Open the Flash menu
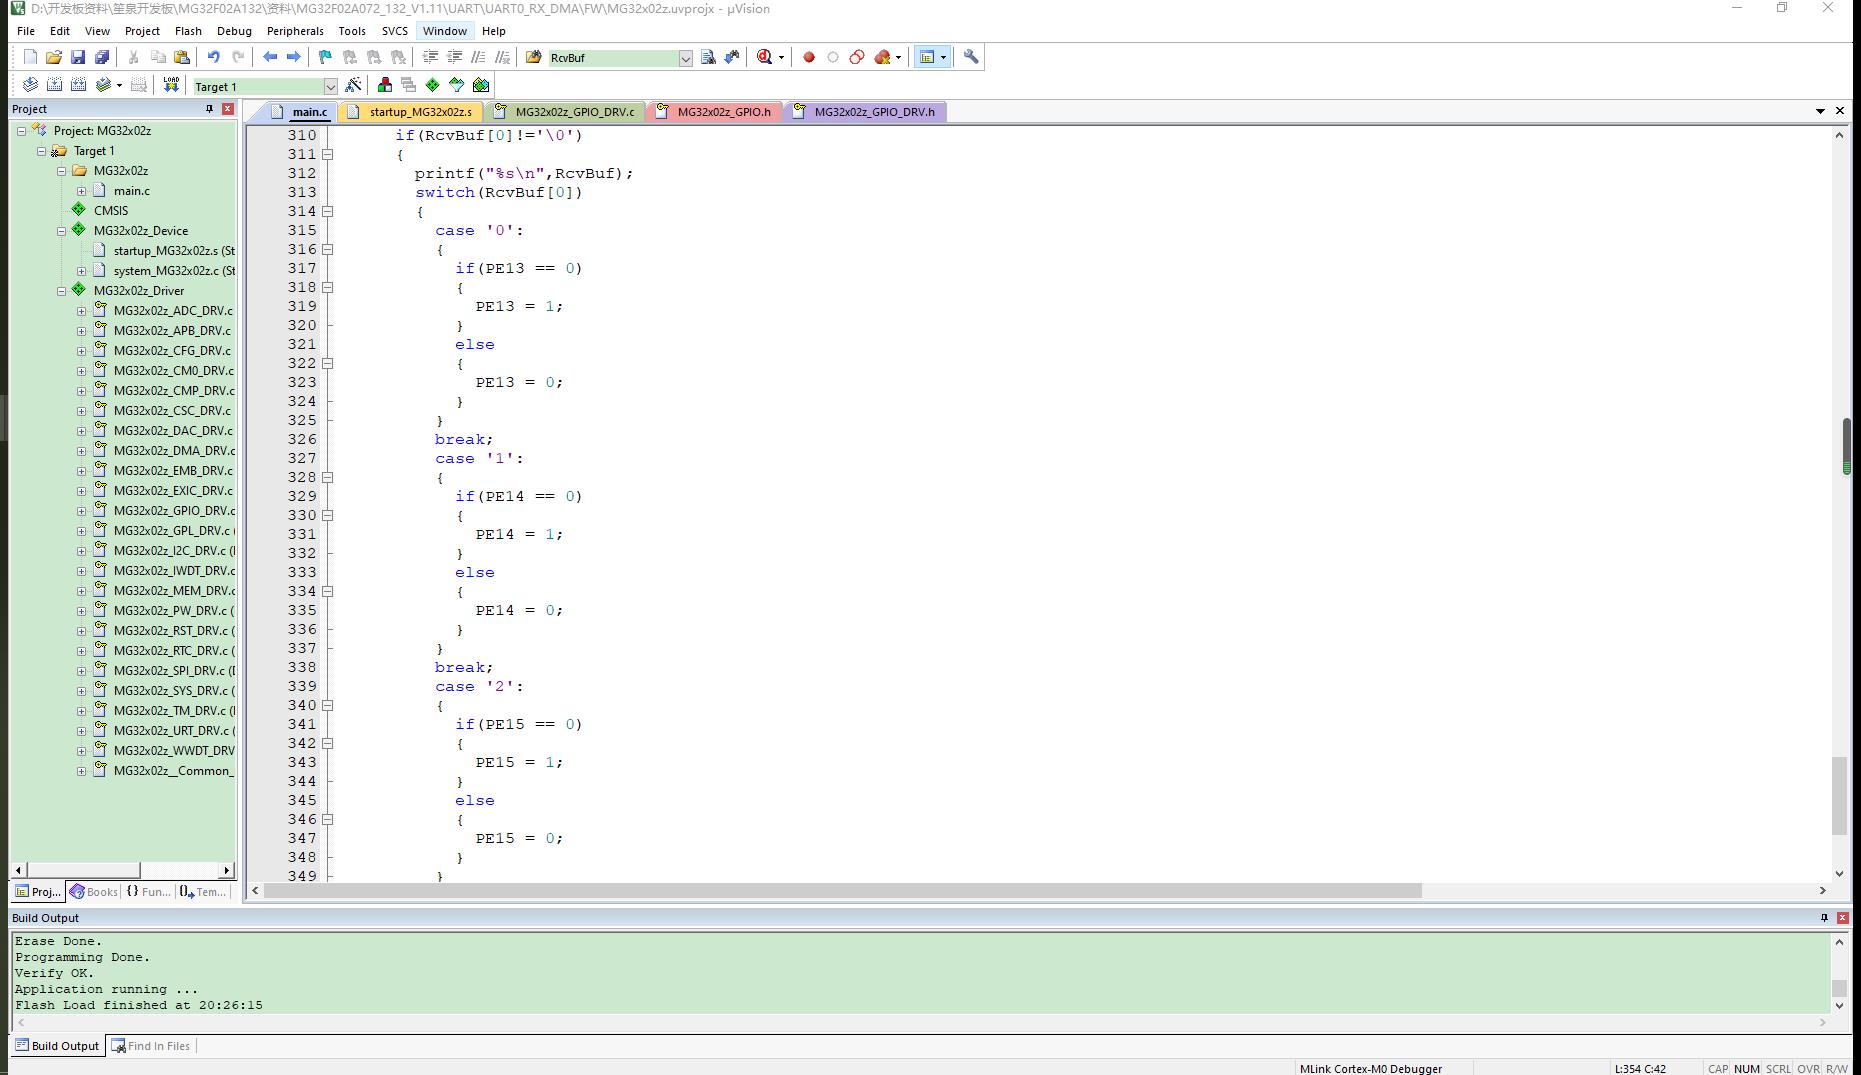 pyautogui.click(x=188, y=31)
